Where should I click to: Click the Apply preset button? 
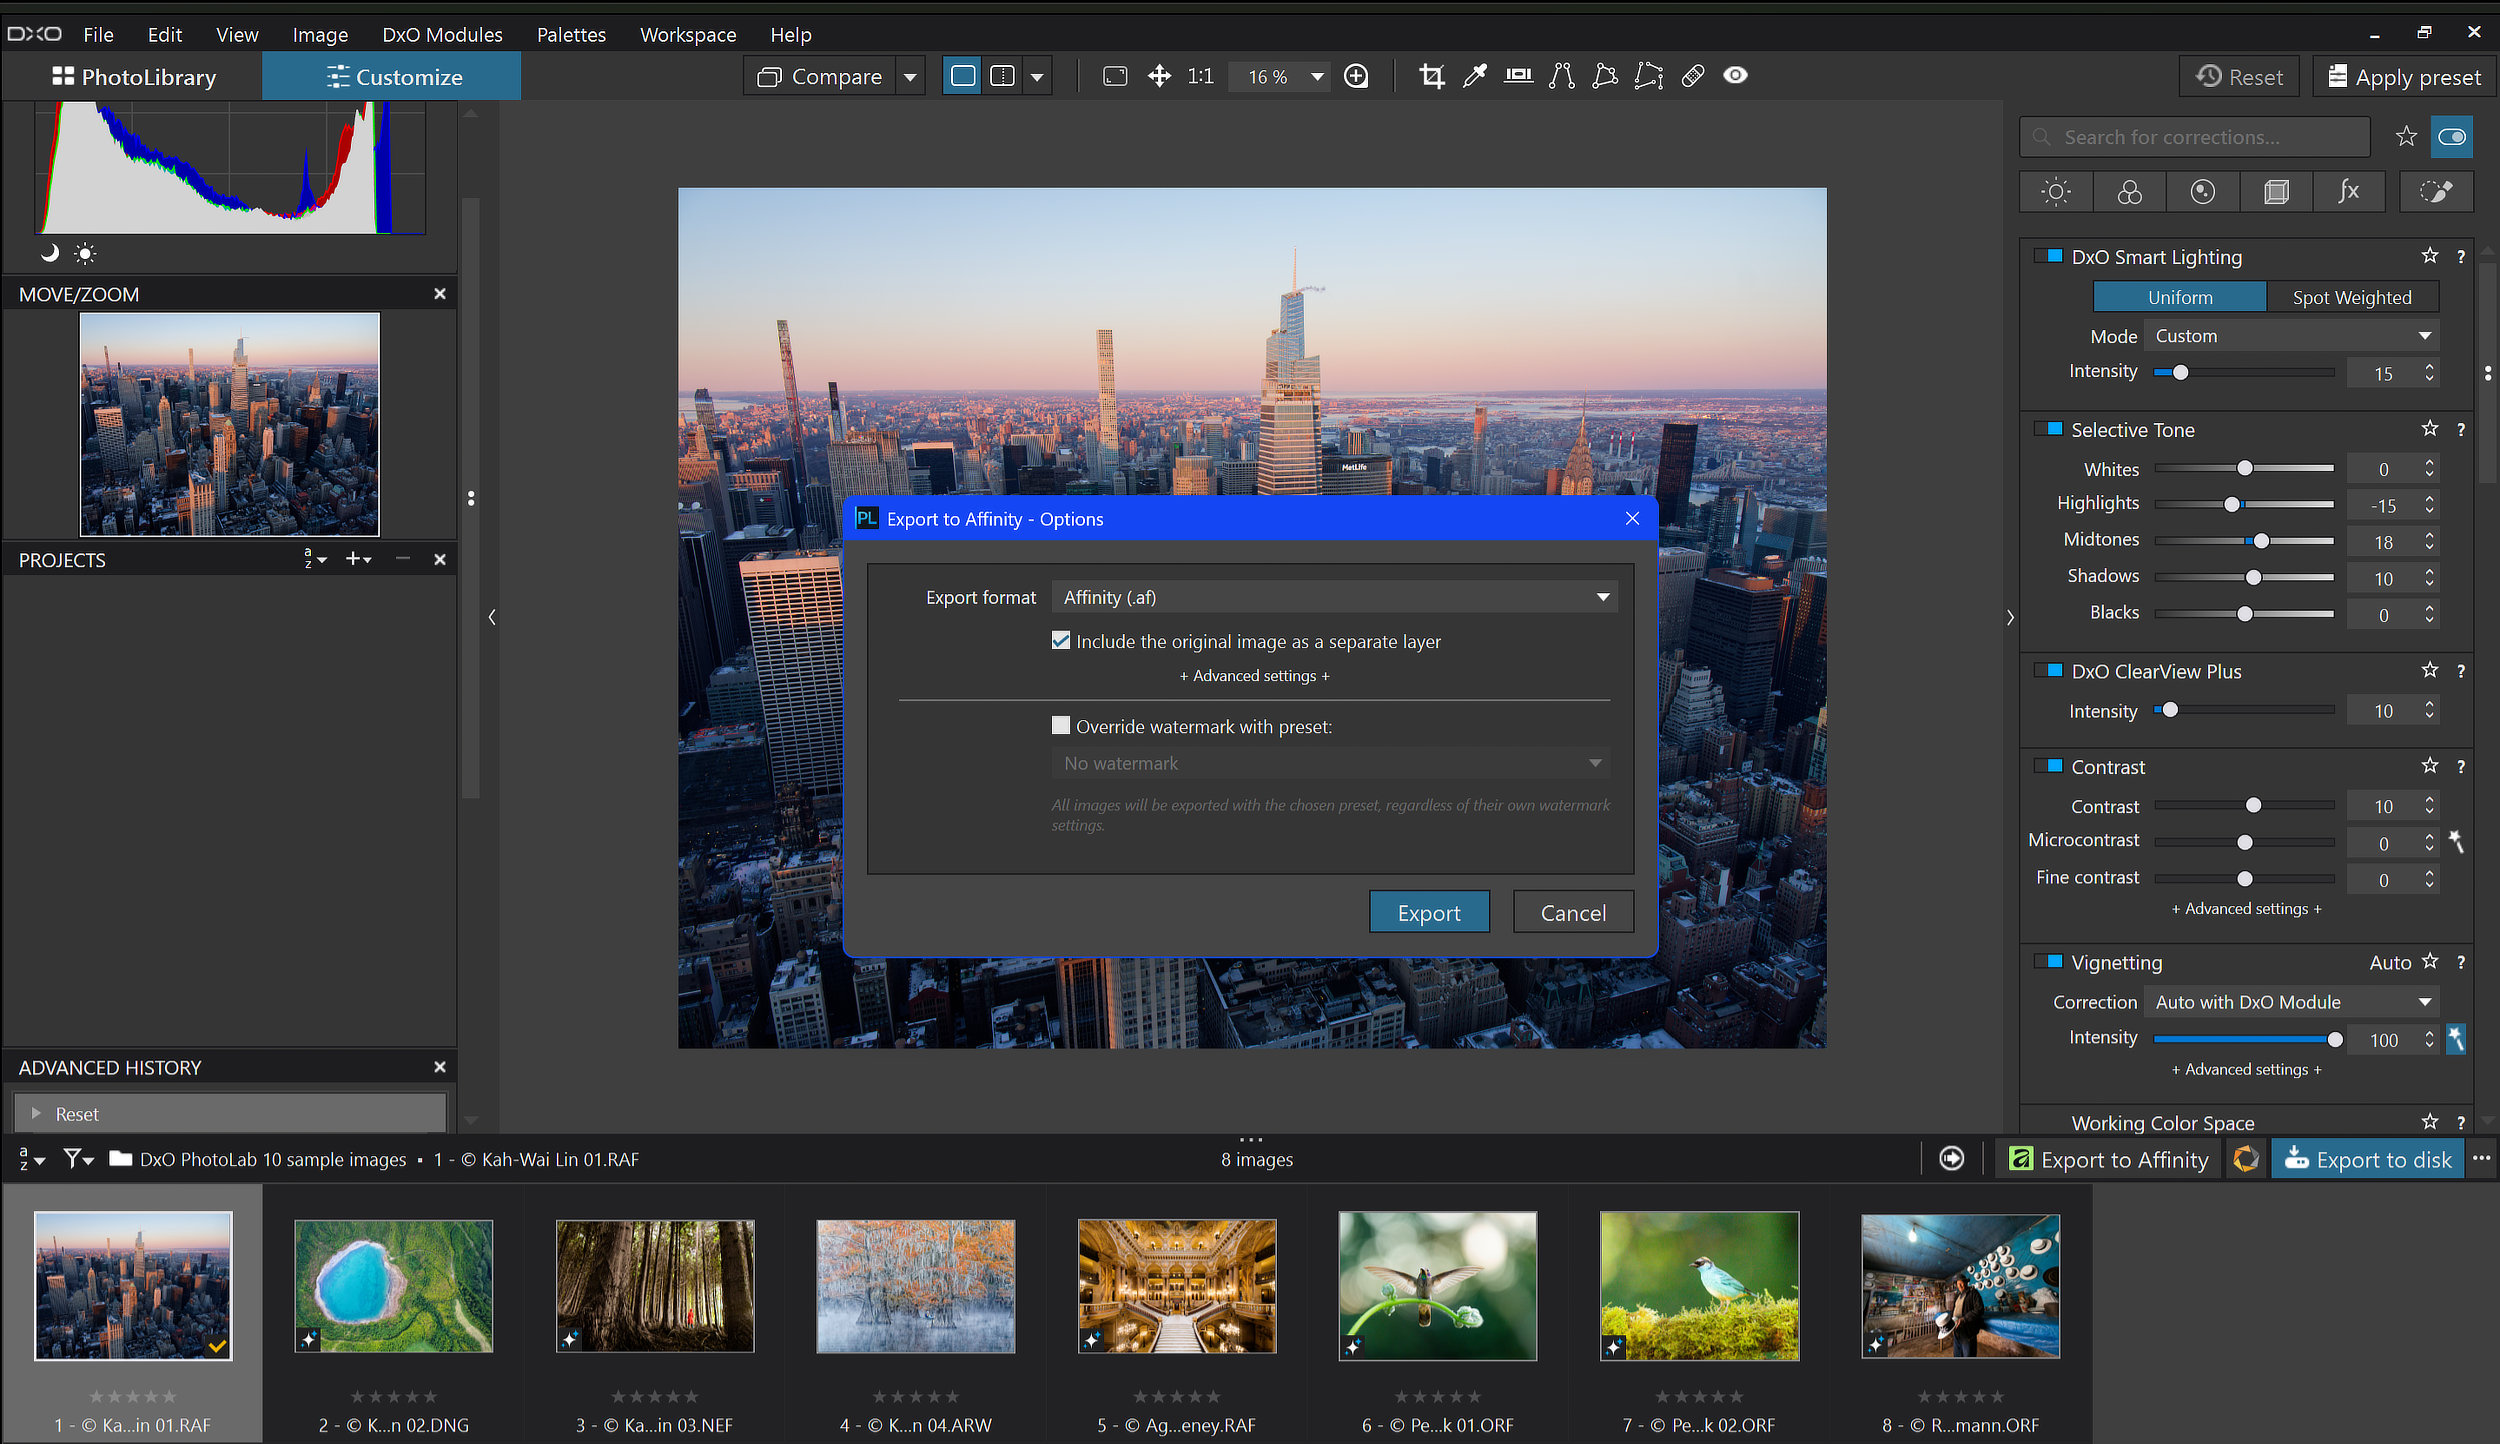click(x=2404, y=77)
